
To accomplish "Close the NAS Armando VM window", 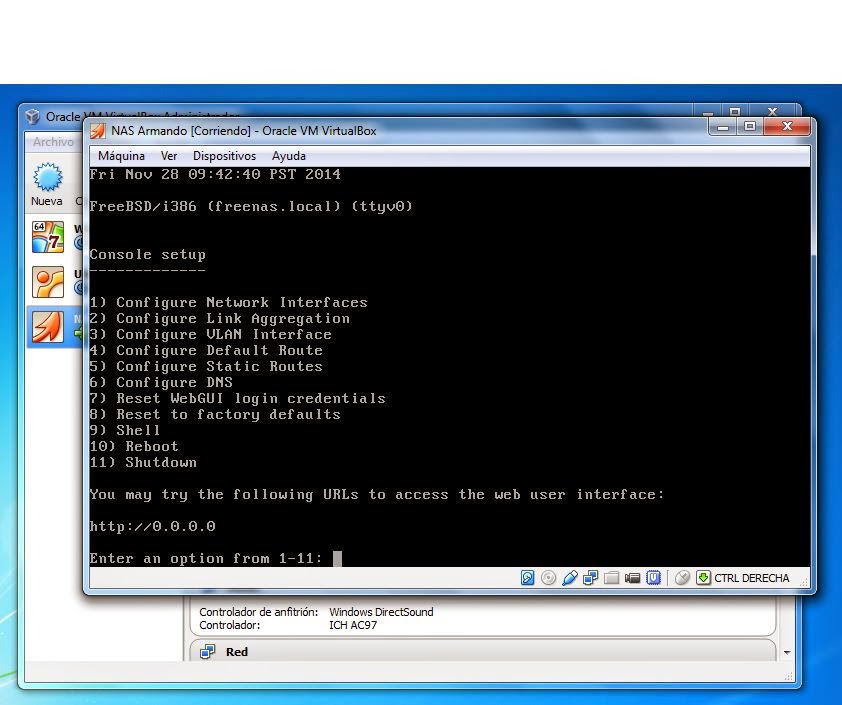I will (x=787, y=127).
